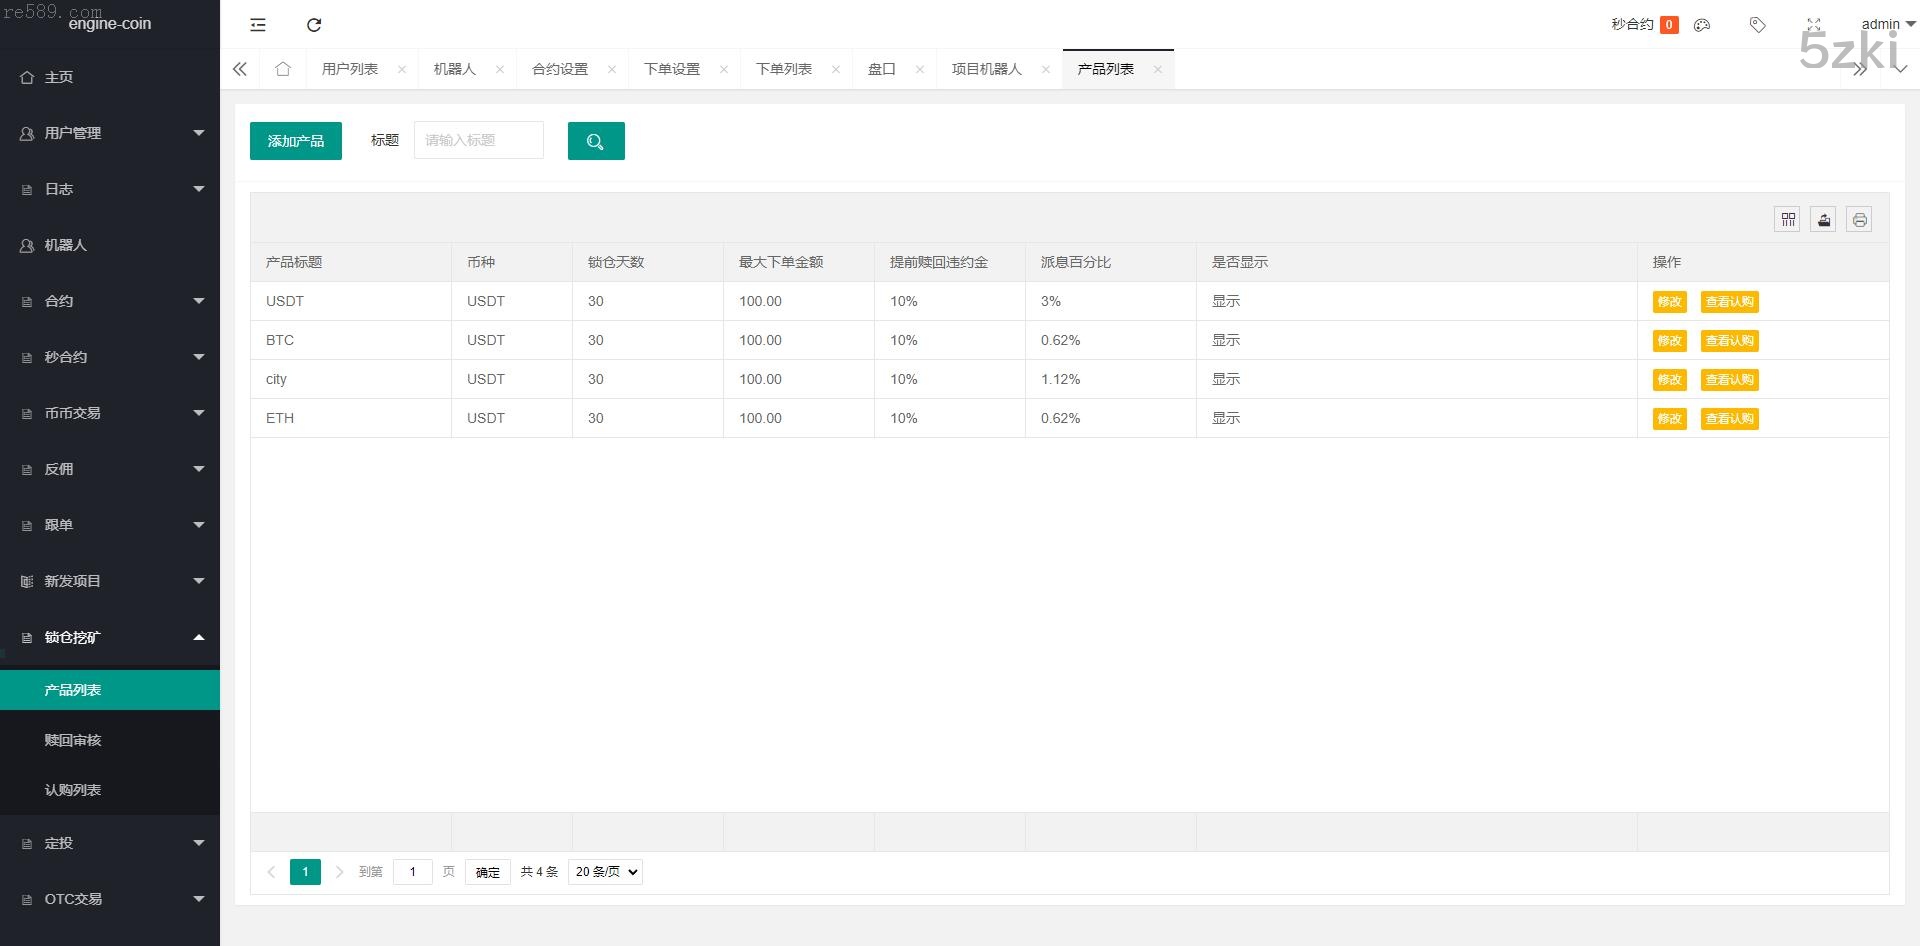Click 查看认购 for the ETH row

tap(1729, 419)
